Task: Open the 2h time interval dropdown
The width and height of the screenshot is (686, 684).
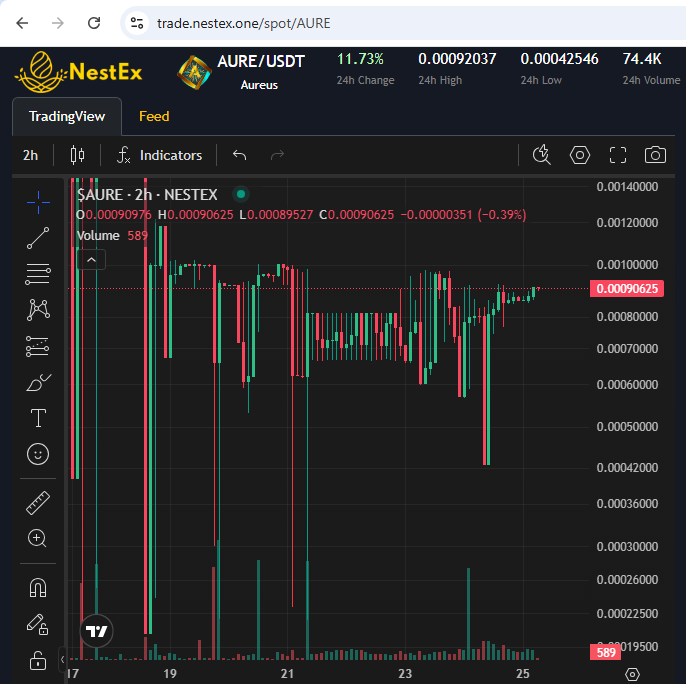Action: point(31,155)
